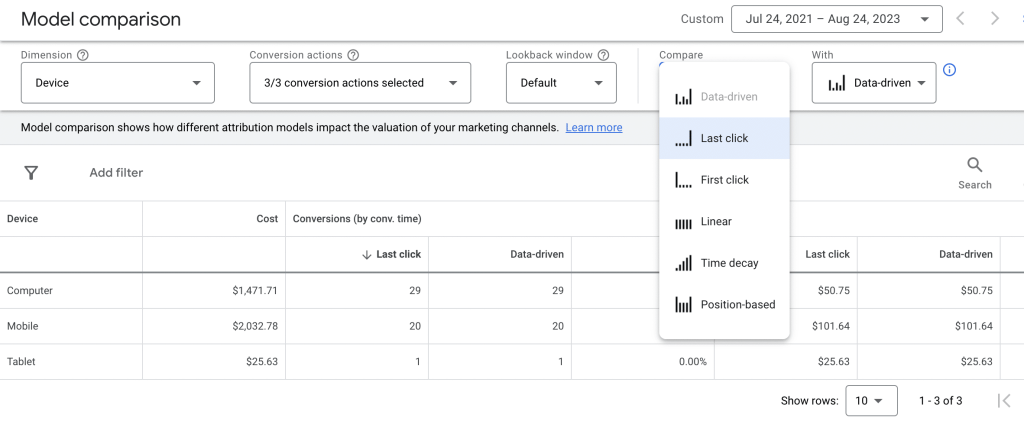Open the date range picker
The image size is (1024, 421).
(x=836, y=19)
